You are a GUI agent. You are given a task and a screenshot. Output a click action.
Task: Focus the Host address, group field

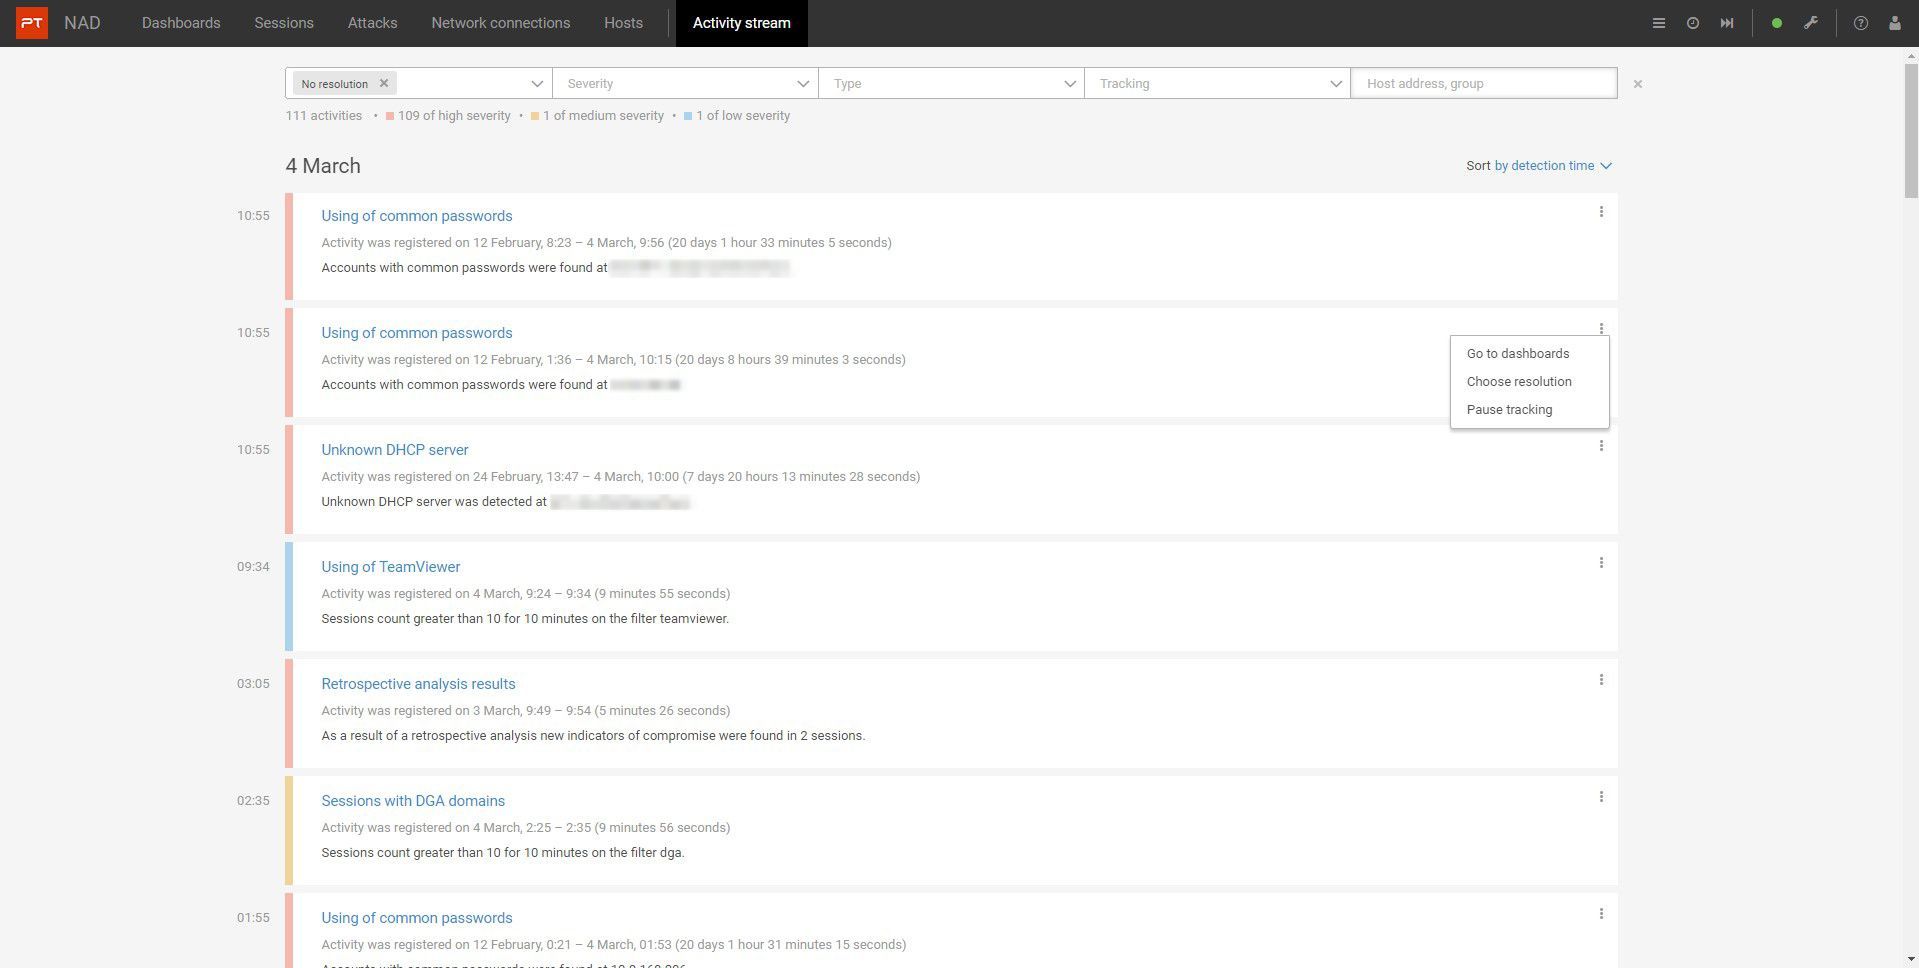[x=1484, y=84]
